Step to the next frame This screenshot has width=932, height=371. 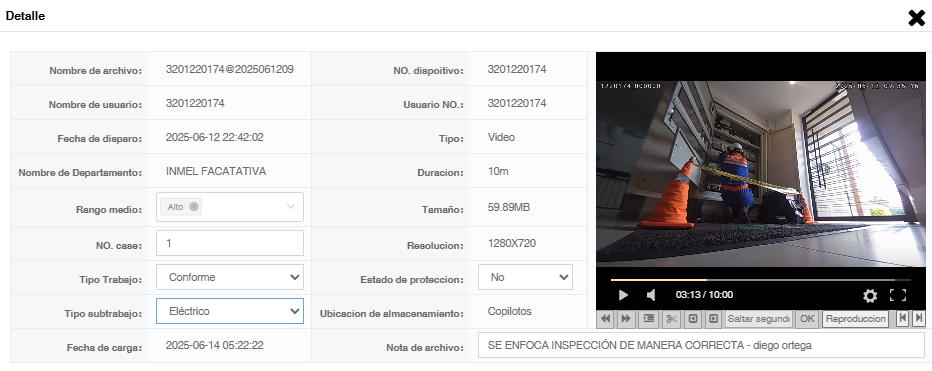713,319
